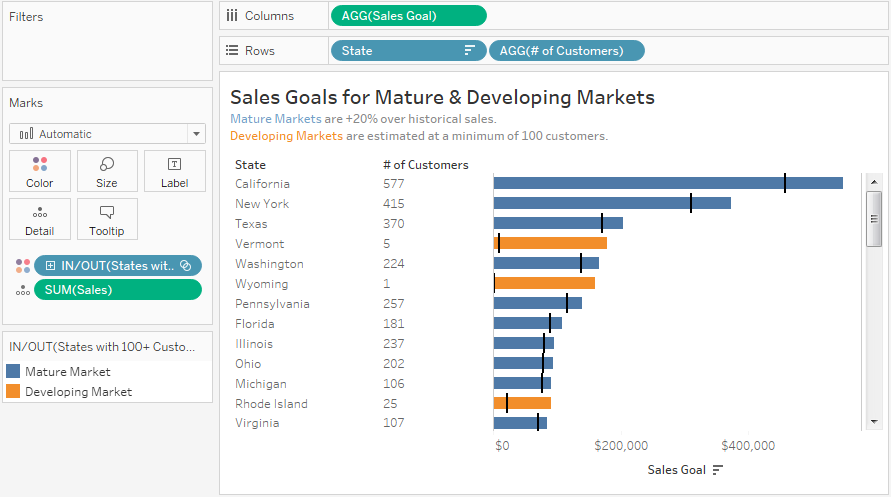Click the sort icon on State pill

(470, 51)
